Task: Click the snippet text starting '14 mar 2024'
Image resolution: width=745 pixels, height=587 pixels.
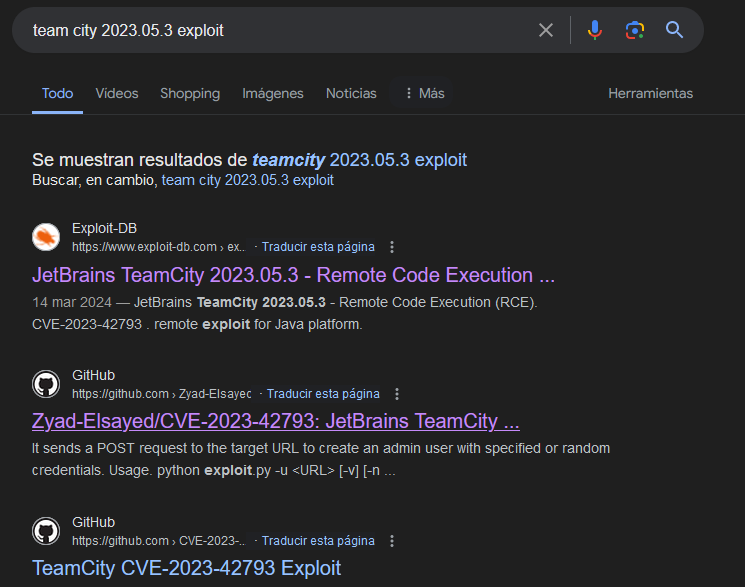Action: click(285, 302)
